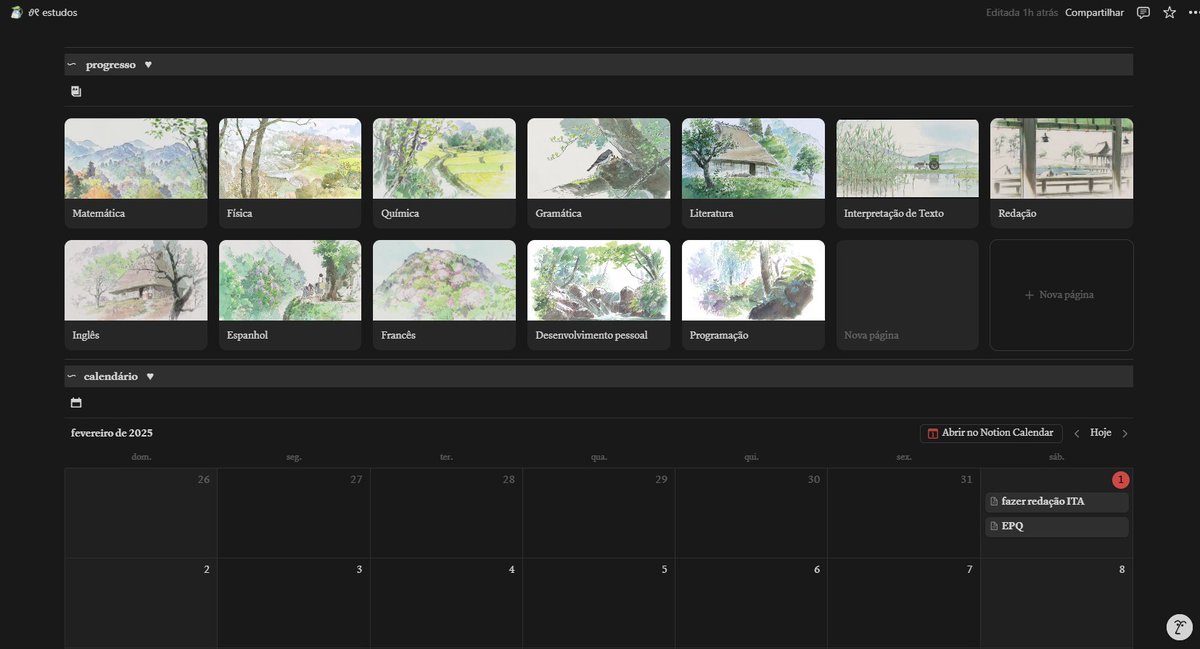
Task: Open the Redação card
Action: [x=1062, y=173]
